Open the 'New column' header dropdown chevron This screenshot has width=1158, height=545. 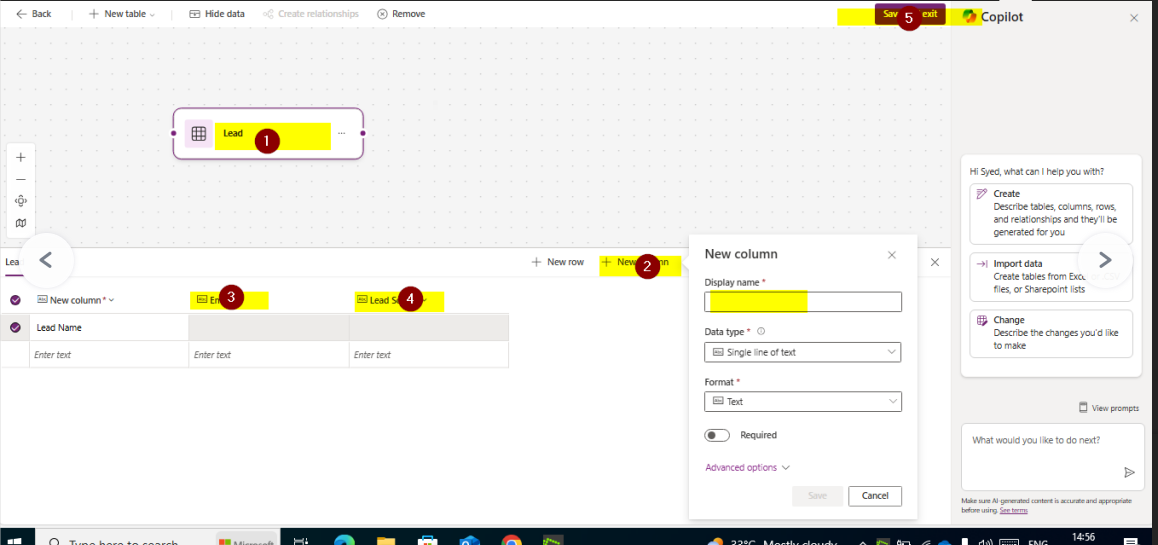112,301
